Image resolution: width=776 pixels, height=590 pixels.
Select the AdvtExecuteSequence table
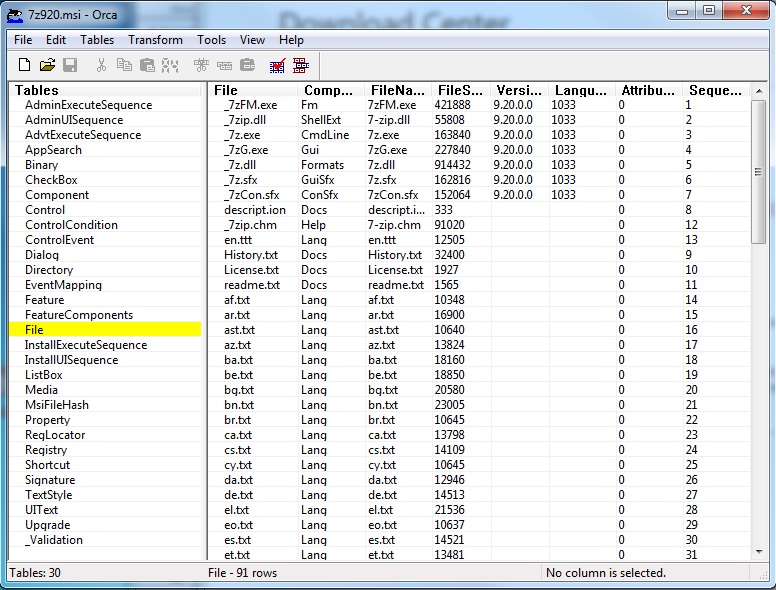[83, 135]
